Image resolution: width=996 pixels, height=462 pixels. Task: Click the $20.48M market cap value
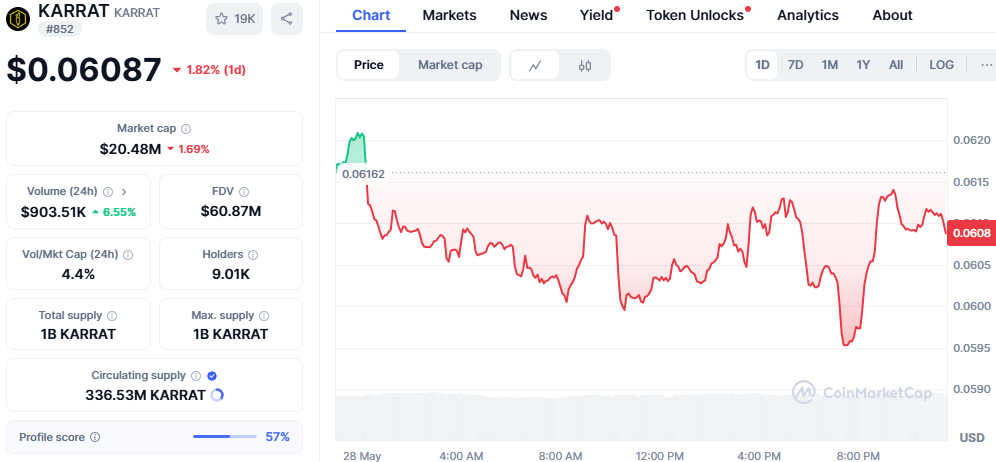click(130, 149)
